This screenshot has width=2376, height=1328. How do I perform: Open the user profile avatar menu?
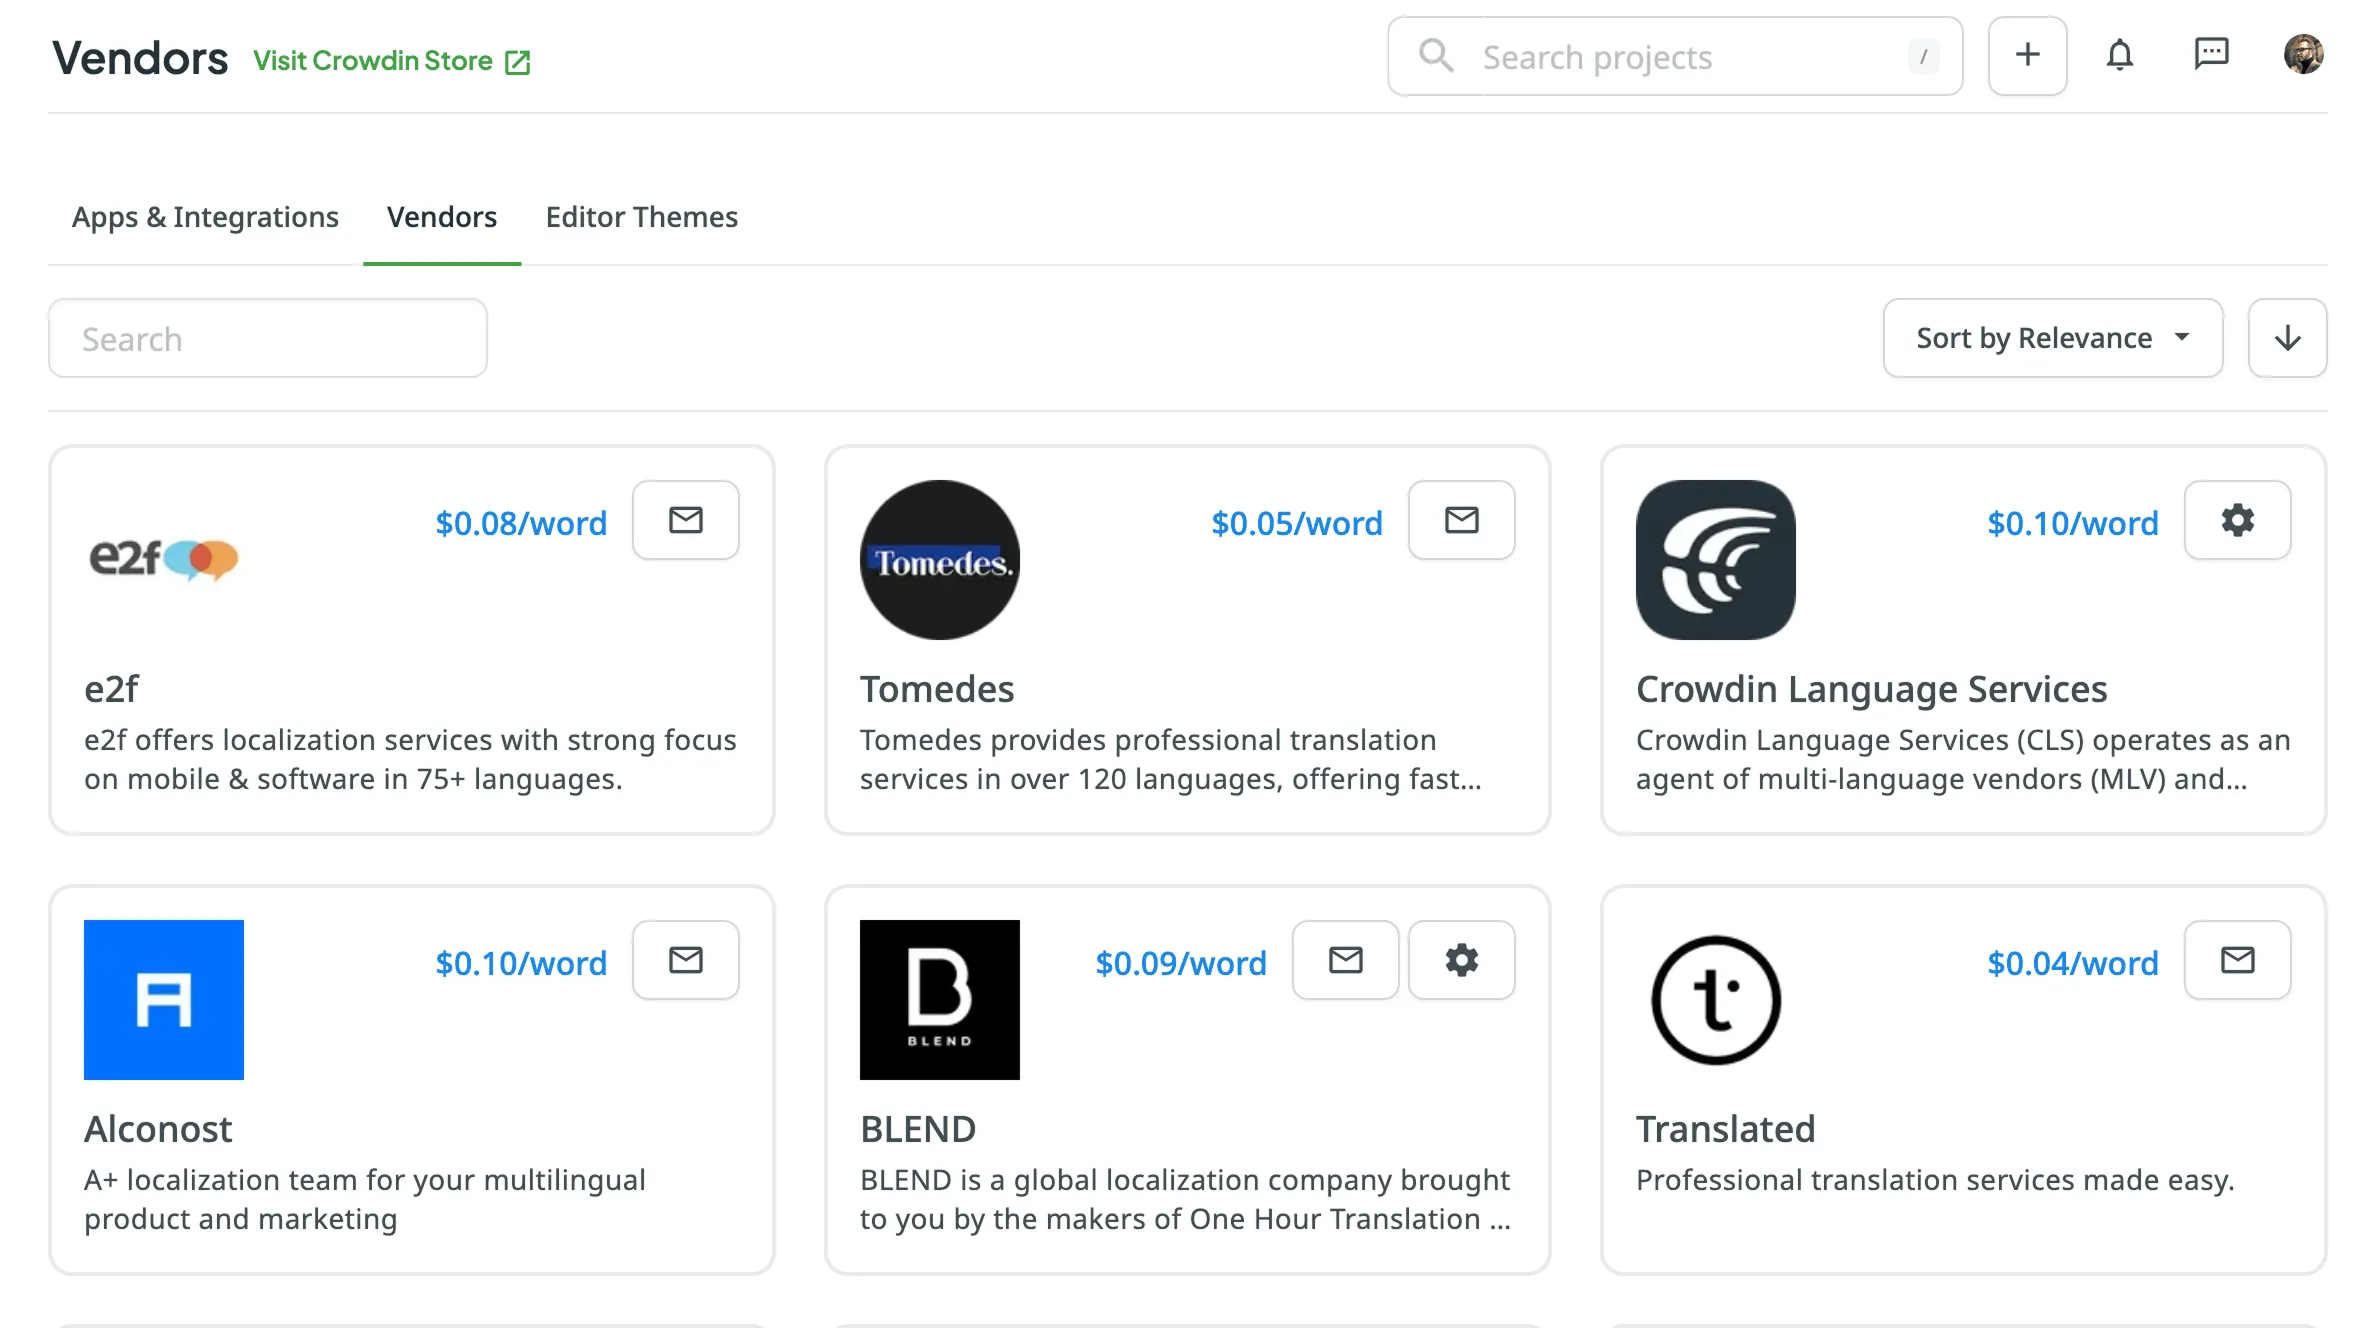click(x=2303, y=55)
